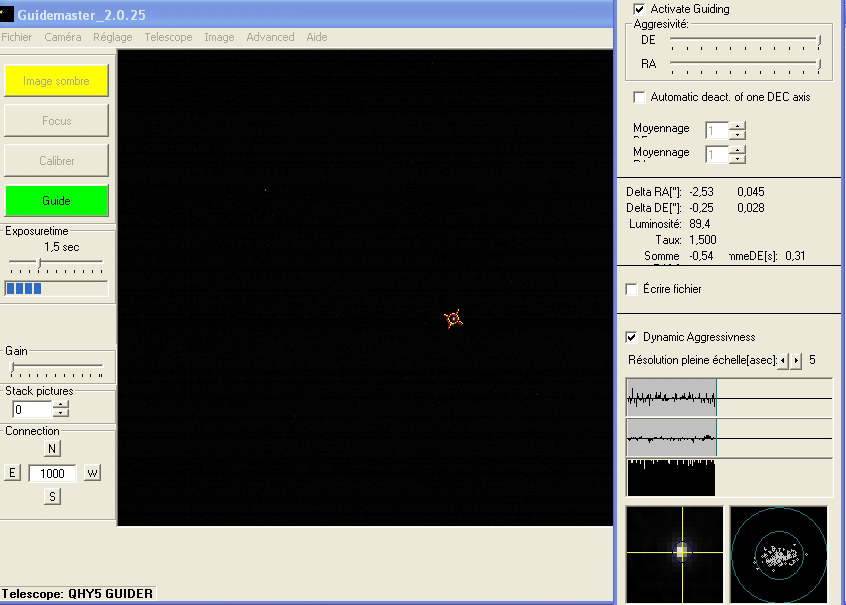Toggle the Dynamic Aggressivness checkbox
Screen dimensions: 846x605
tap(631, 337)
